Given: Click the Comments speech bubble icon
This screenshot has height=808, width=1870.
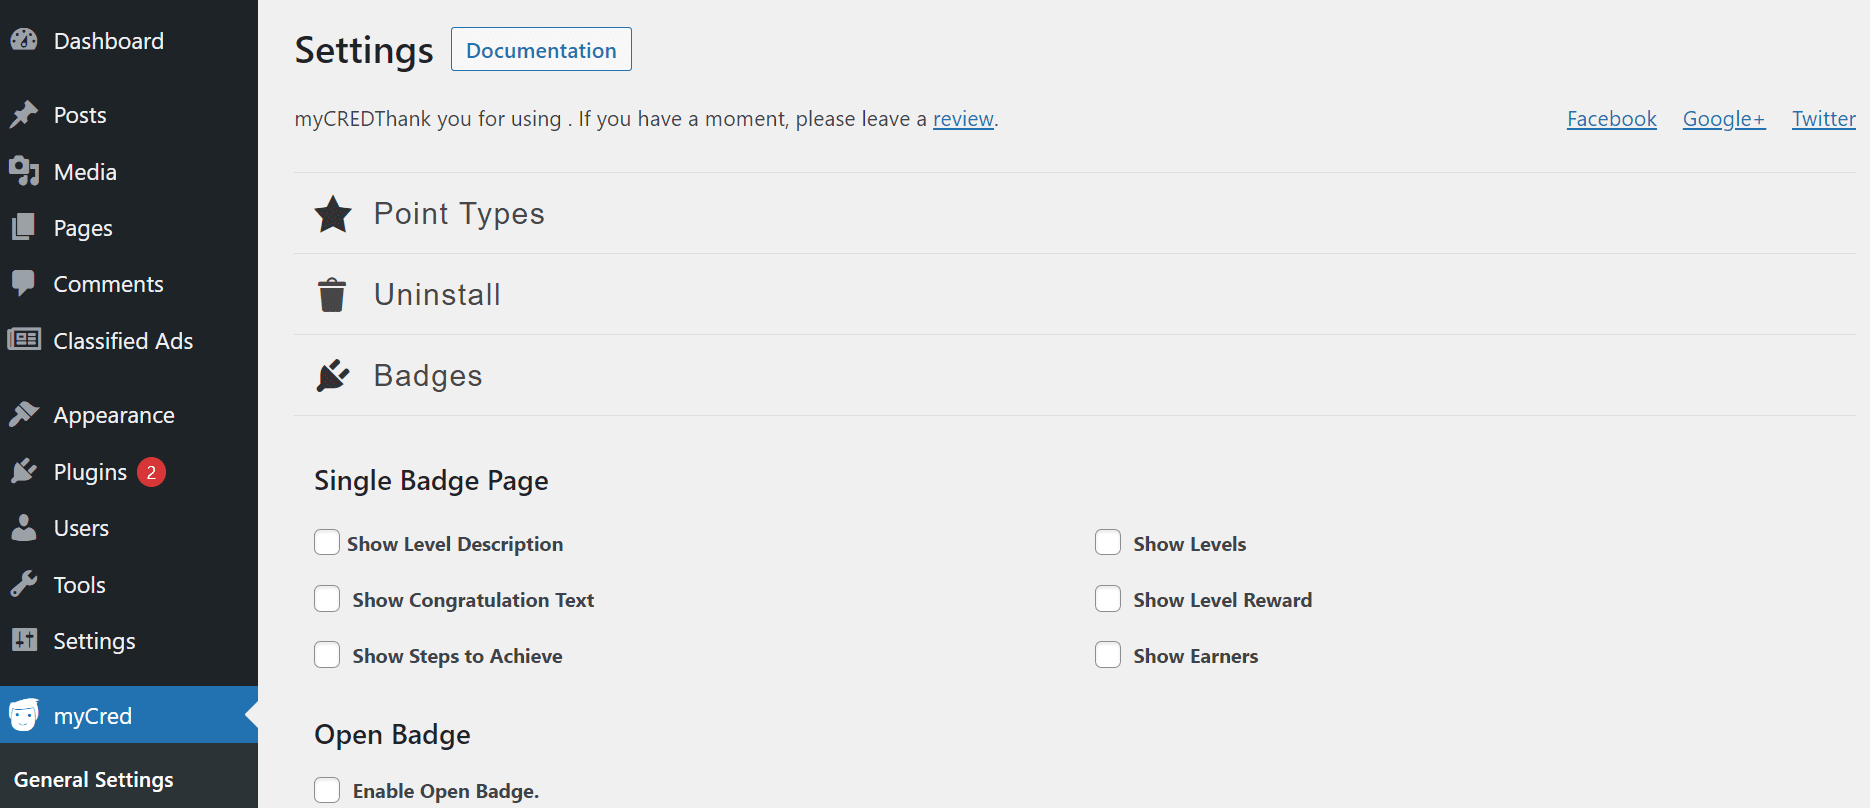Looking at the screenshot, I should (x=24, y=283).
